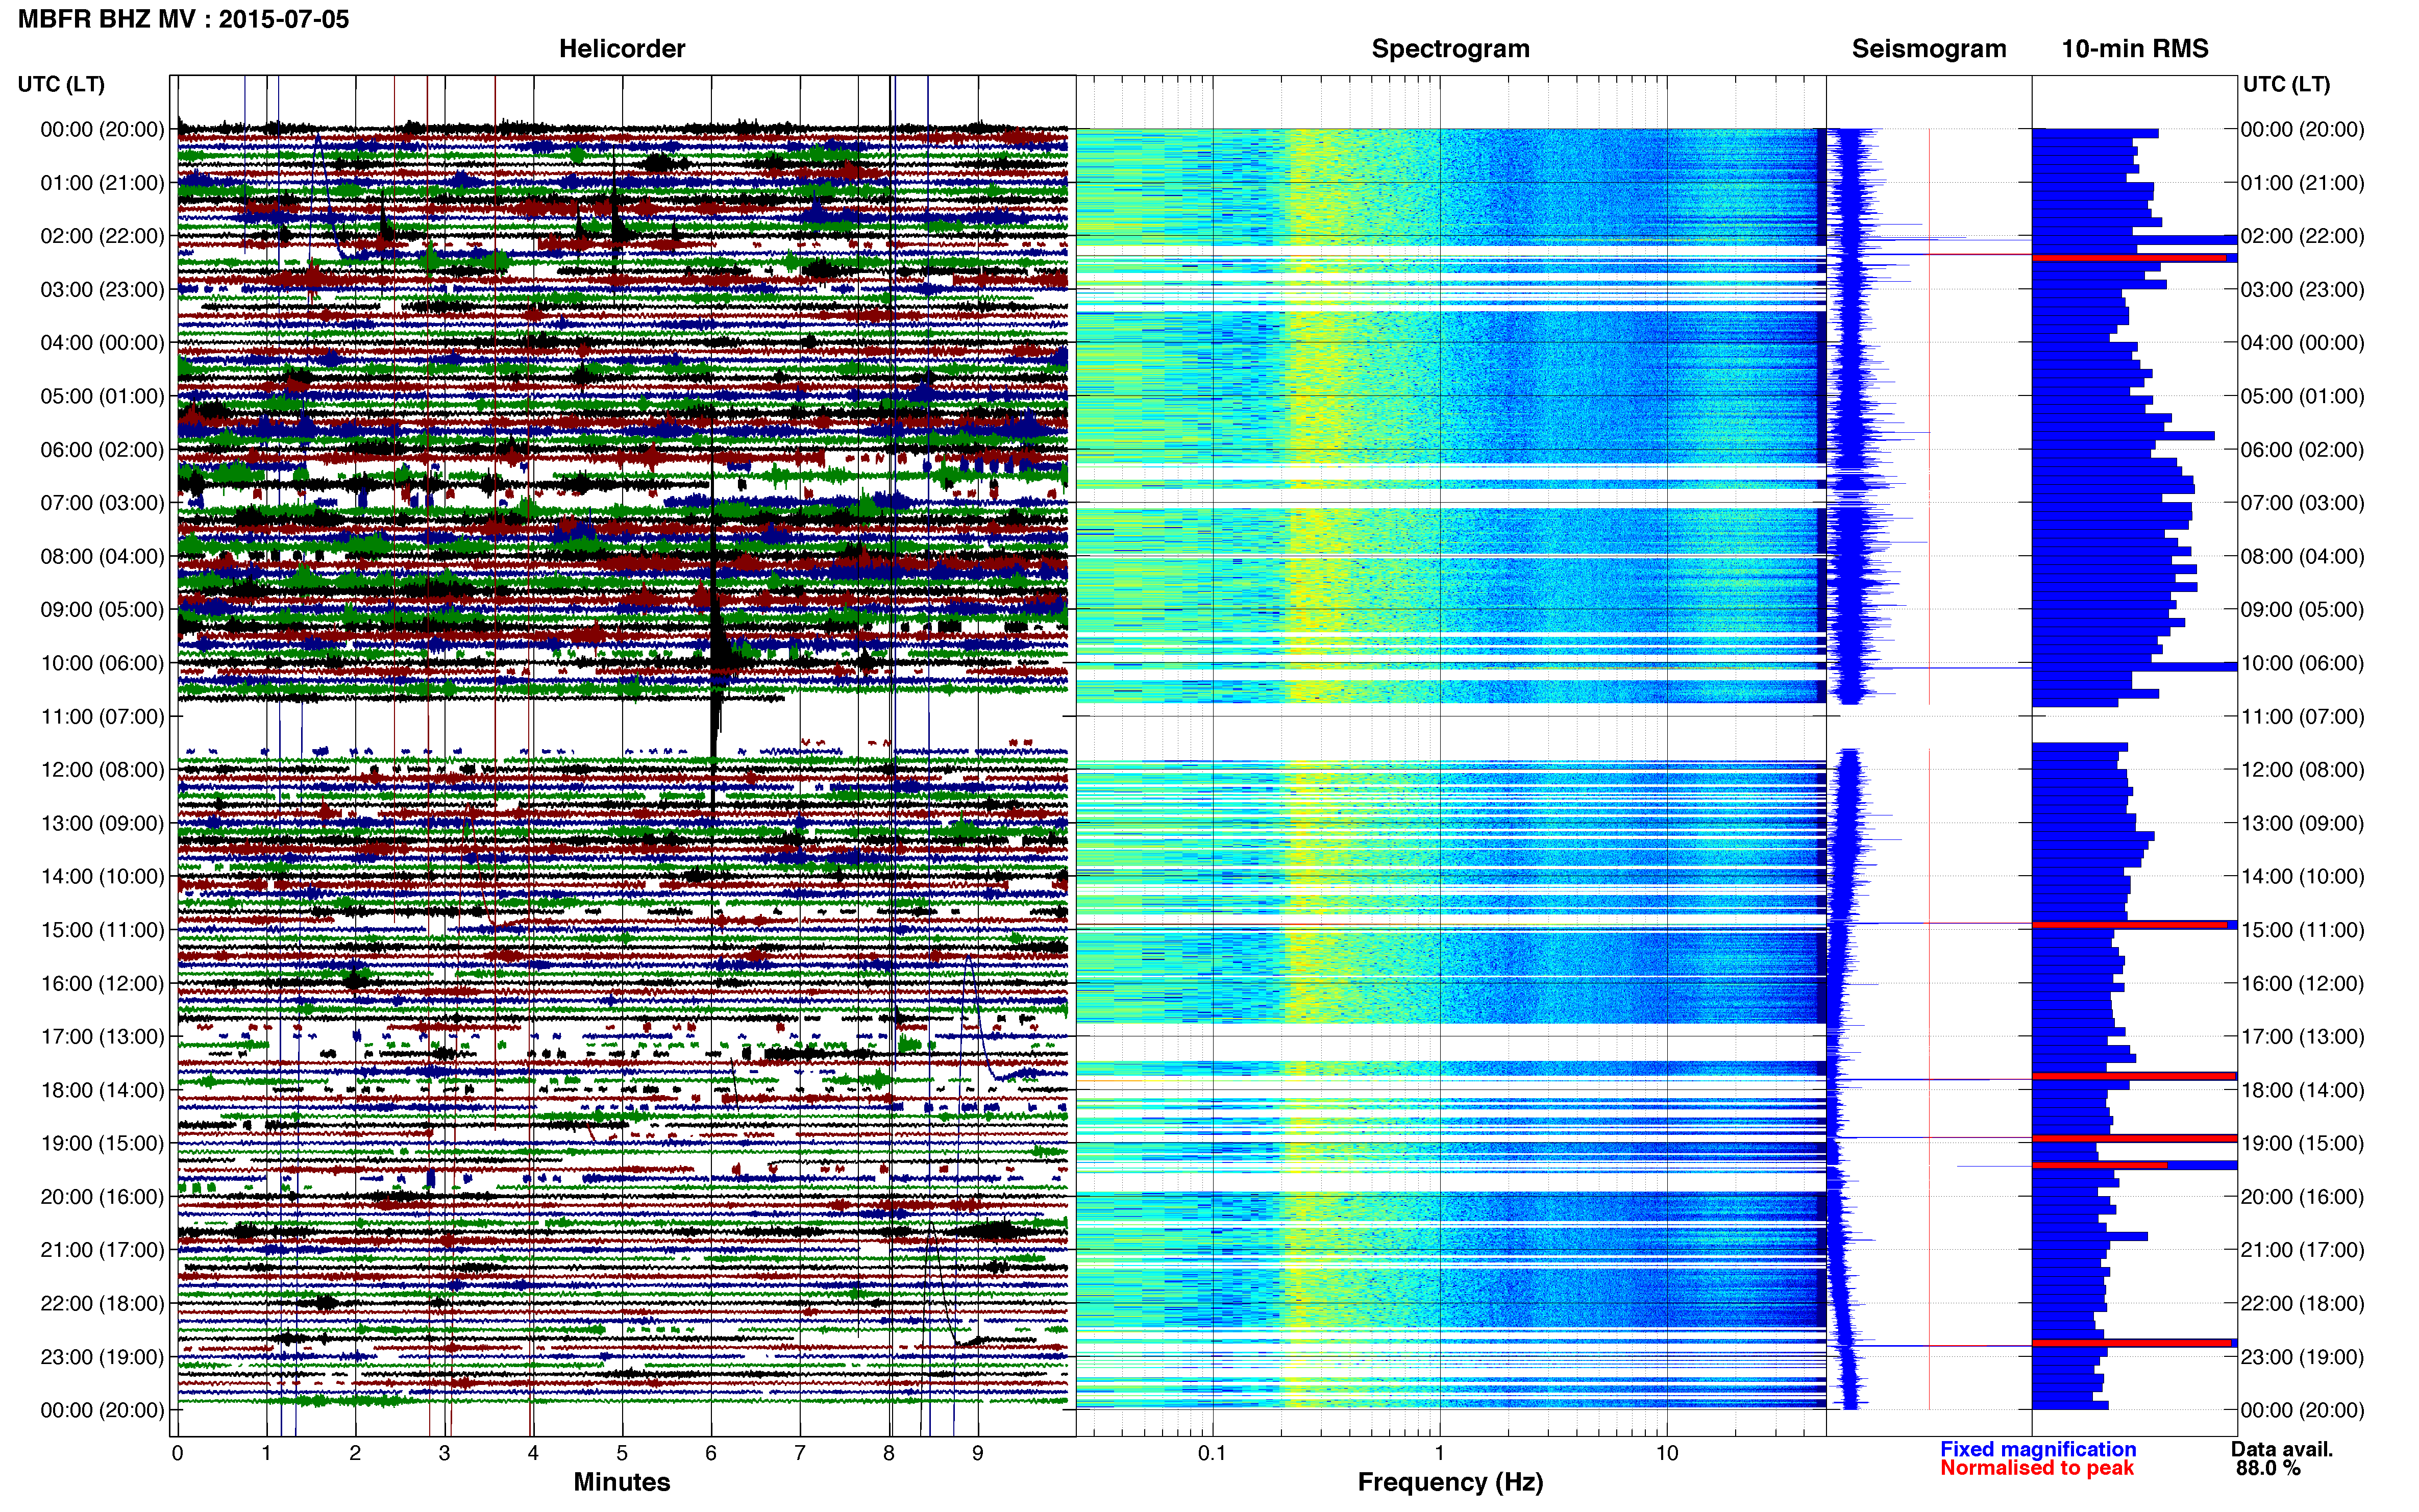Click the red RMS peak bar near 19:00

(x=2134, y=1138)
